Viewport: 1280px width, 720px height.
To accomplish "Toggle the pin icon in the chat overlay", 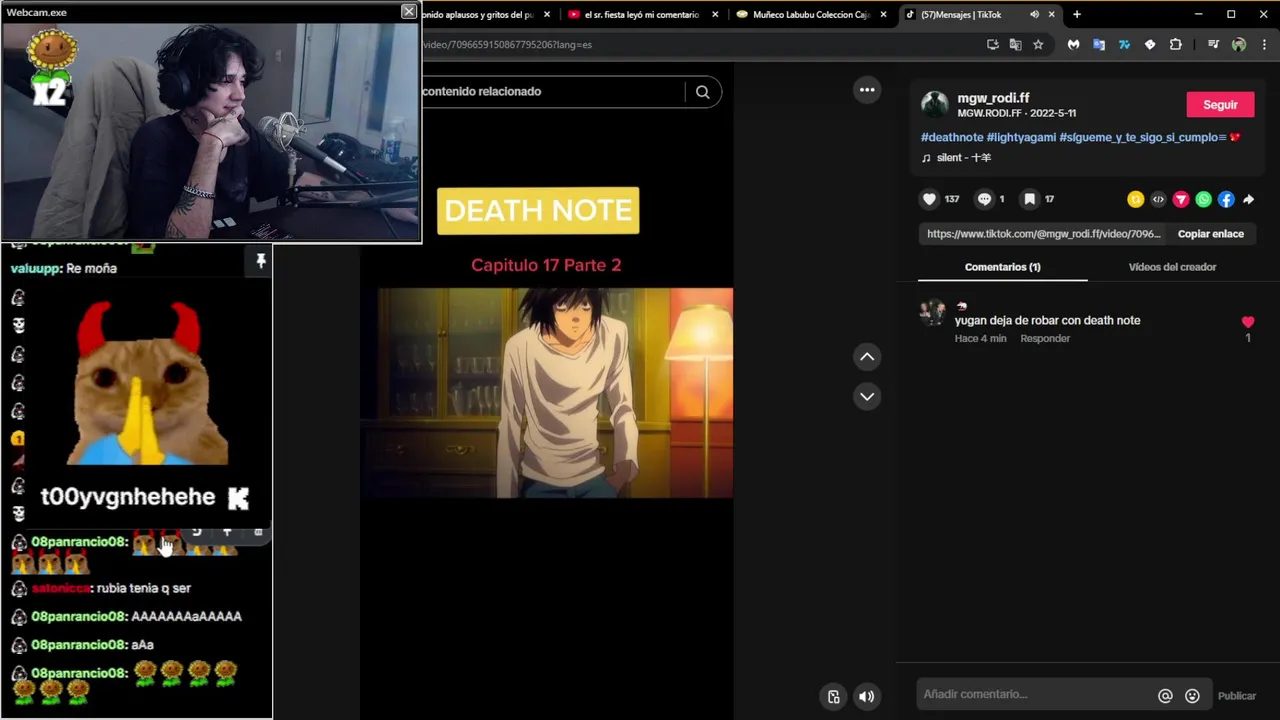I will pyautogui.click(x=261, y=261).
